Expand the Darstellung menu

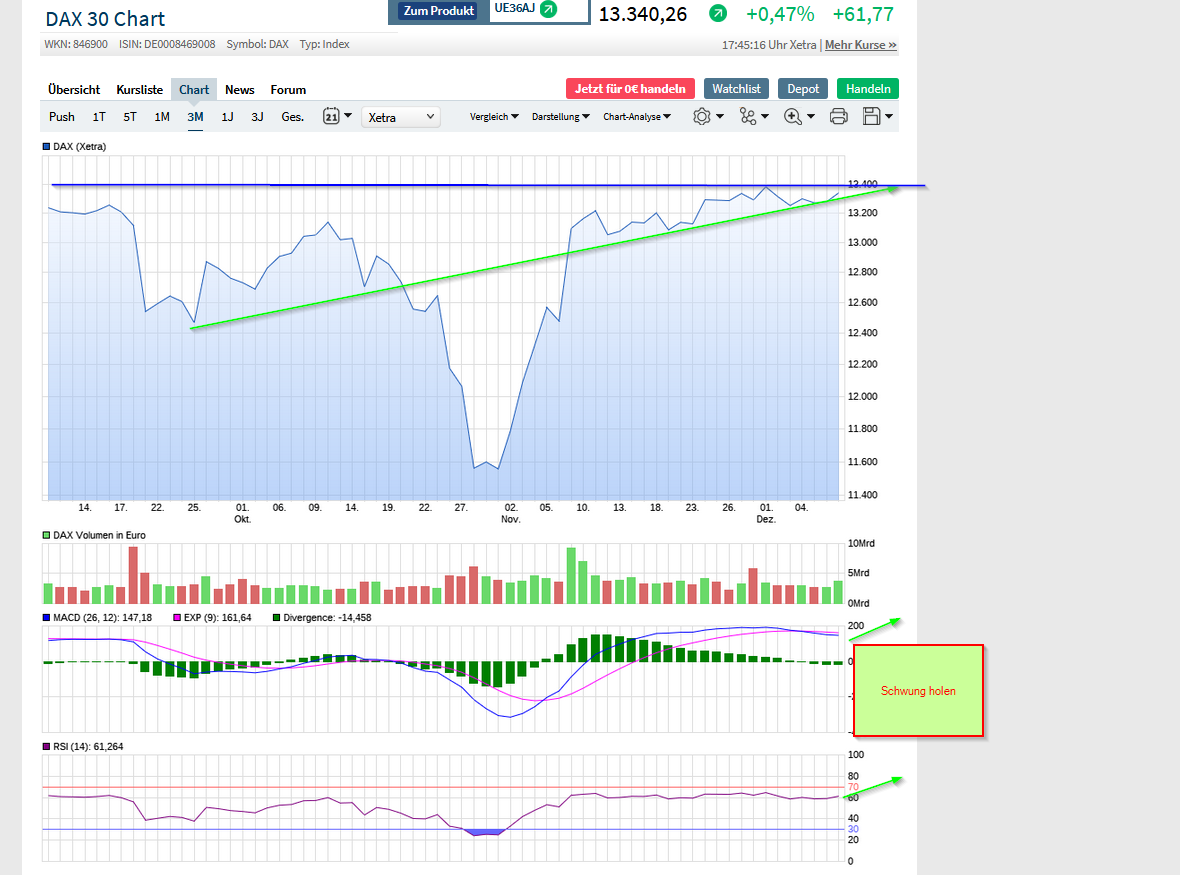[561, 117]
